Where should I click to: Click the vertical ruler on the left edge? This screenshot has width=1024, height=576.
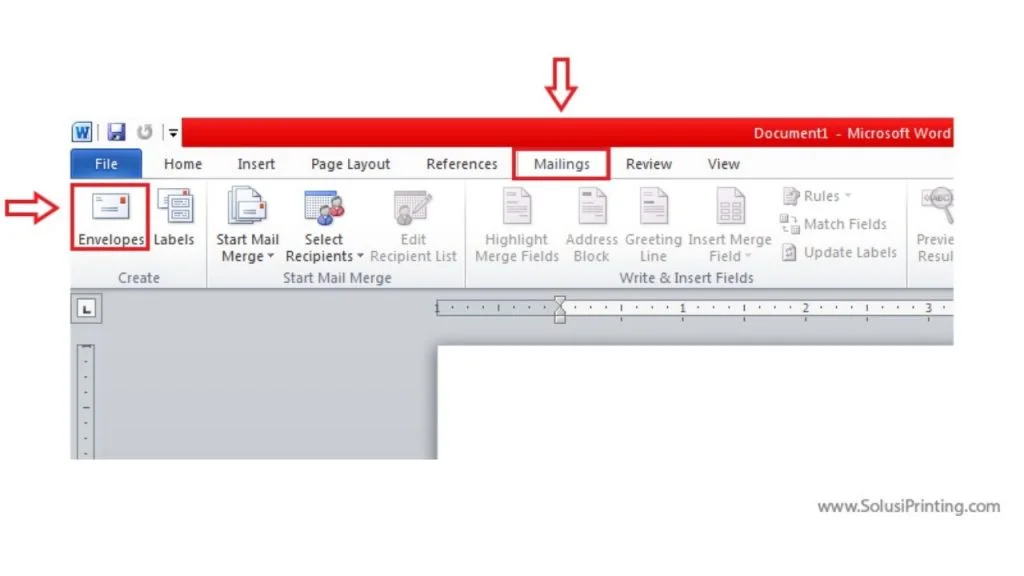86,401
